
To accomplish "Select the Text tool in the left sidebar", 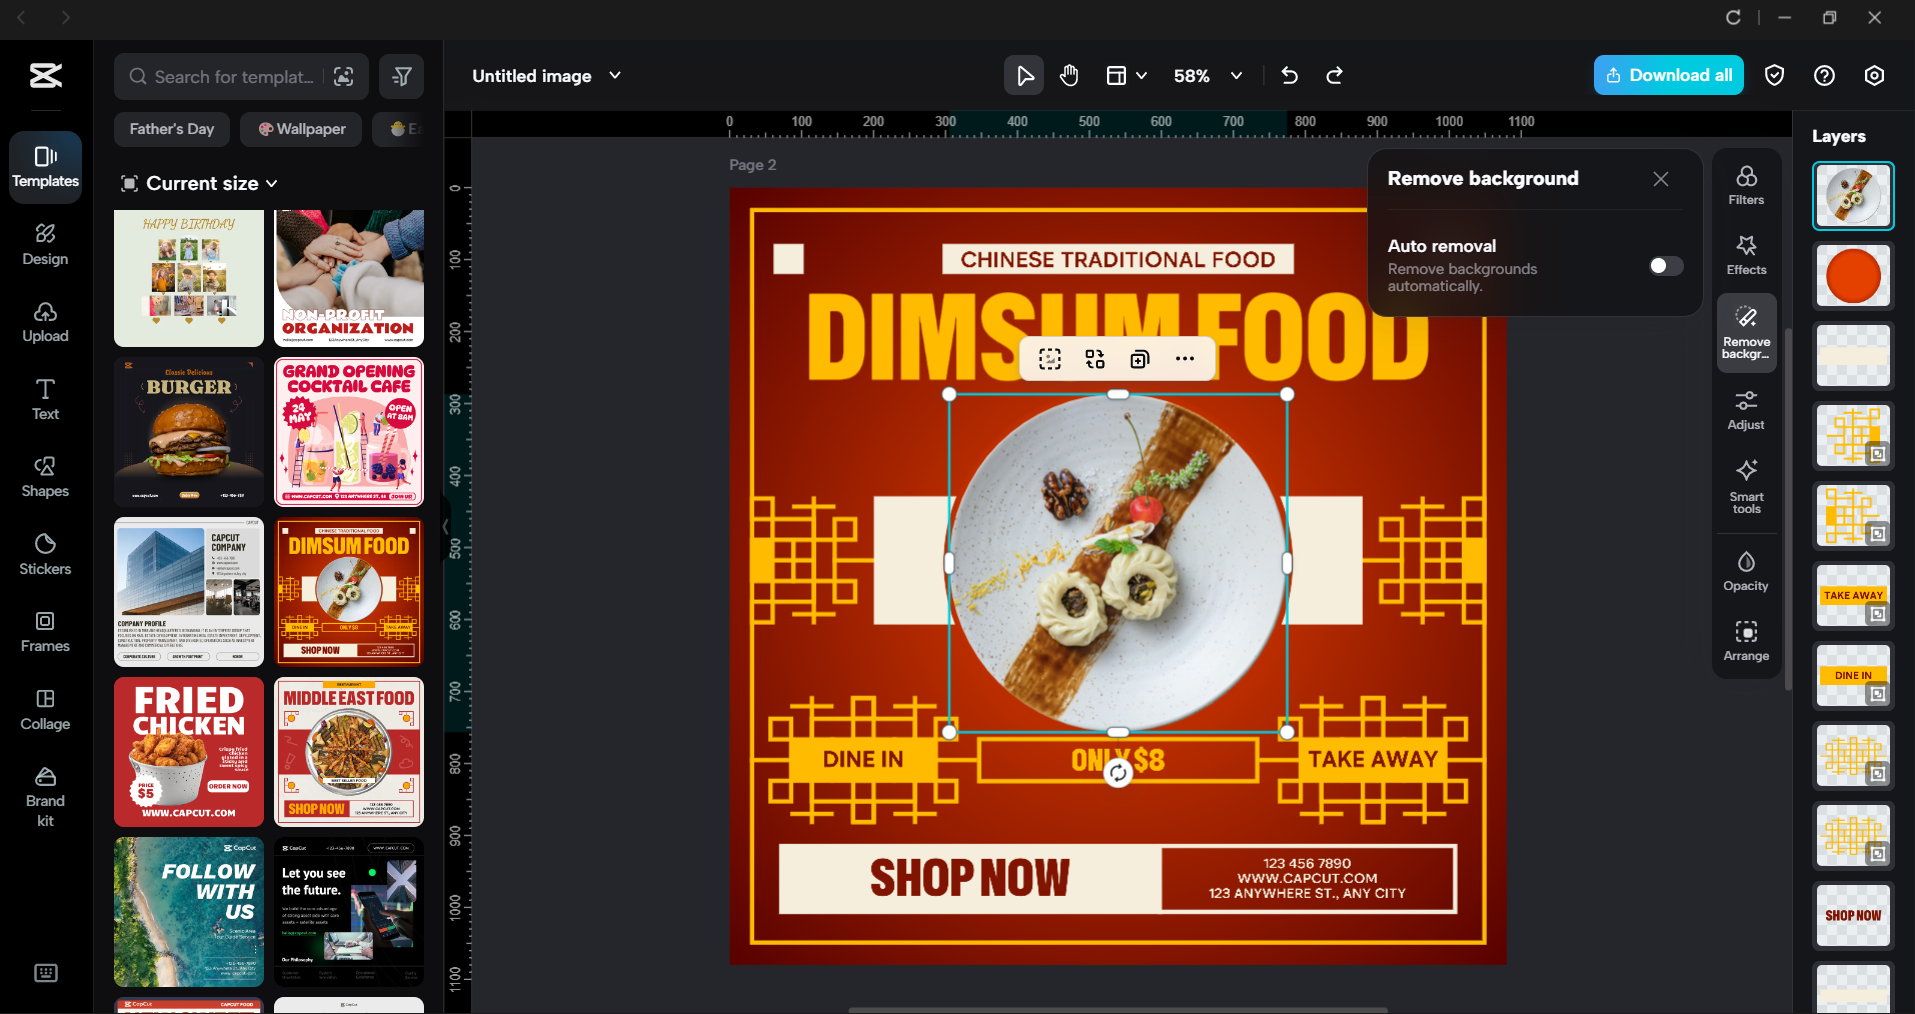I will pos(44,399).
